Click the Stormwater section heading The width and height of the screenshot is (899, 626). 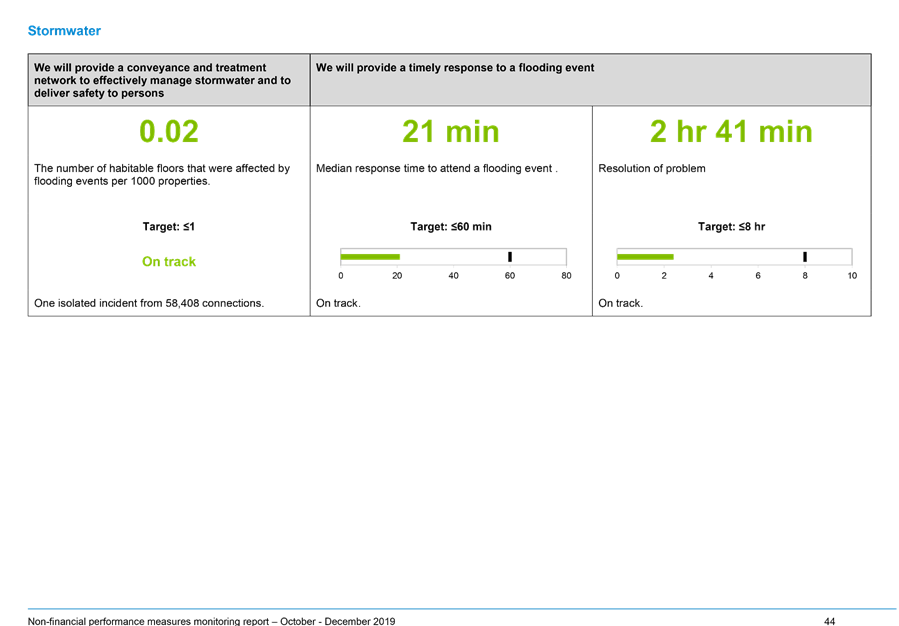click(x=64, y=31)
